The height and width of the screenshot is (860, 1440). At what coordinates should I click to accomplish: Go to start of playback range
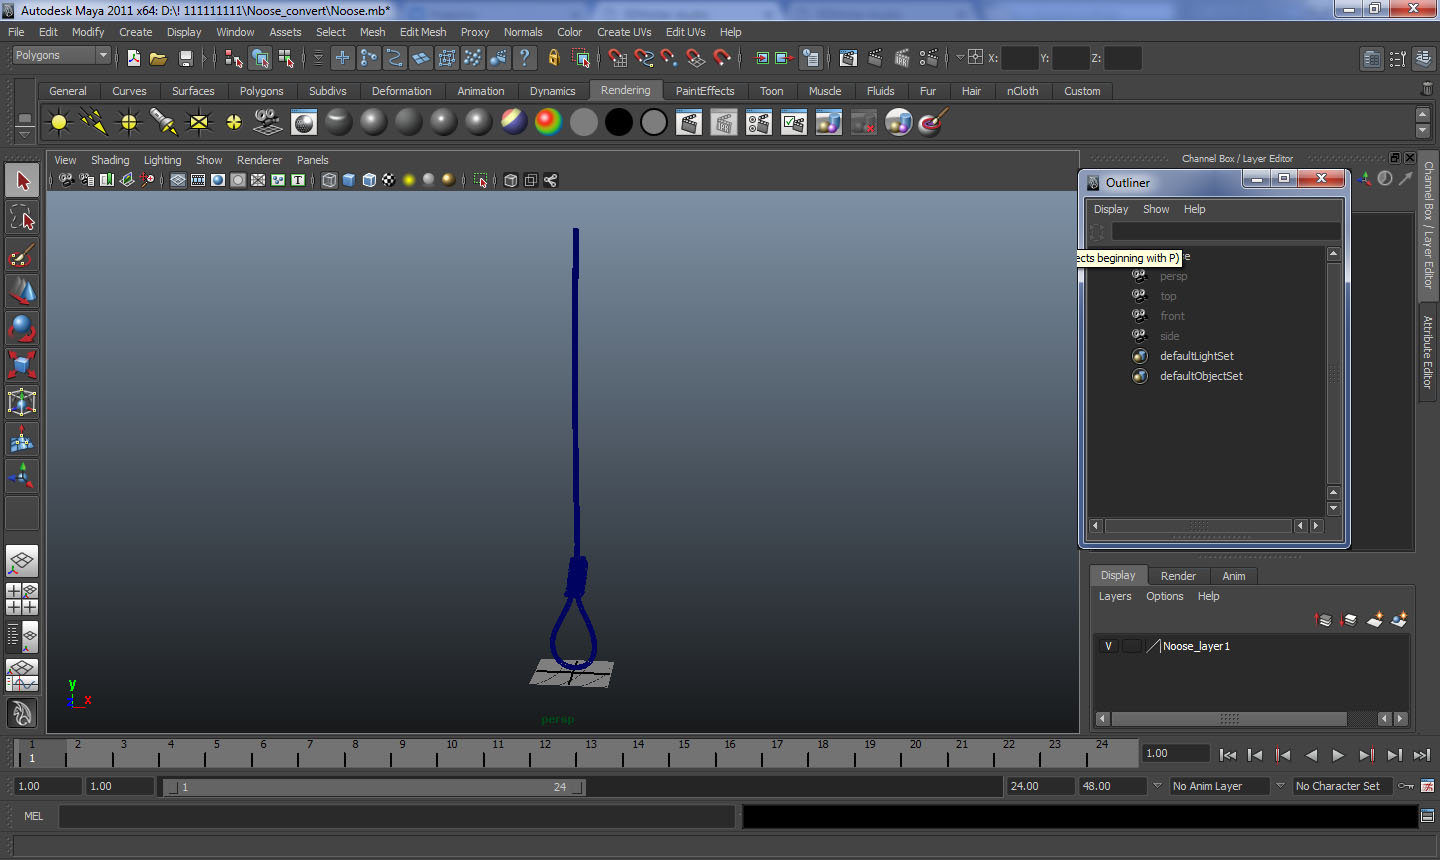(1228, 755)
